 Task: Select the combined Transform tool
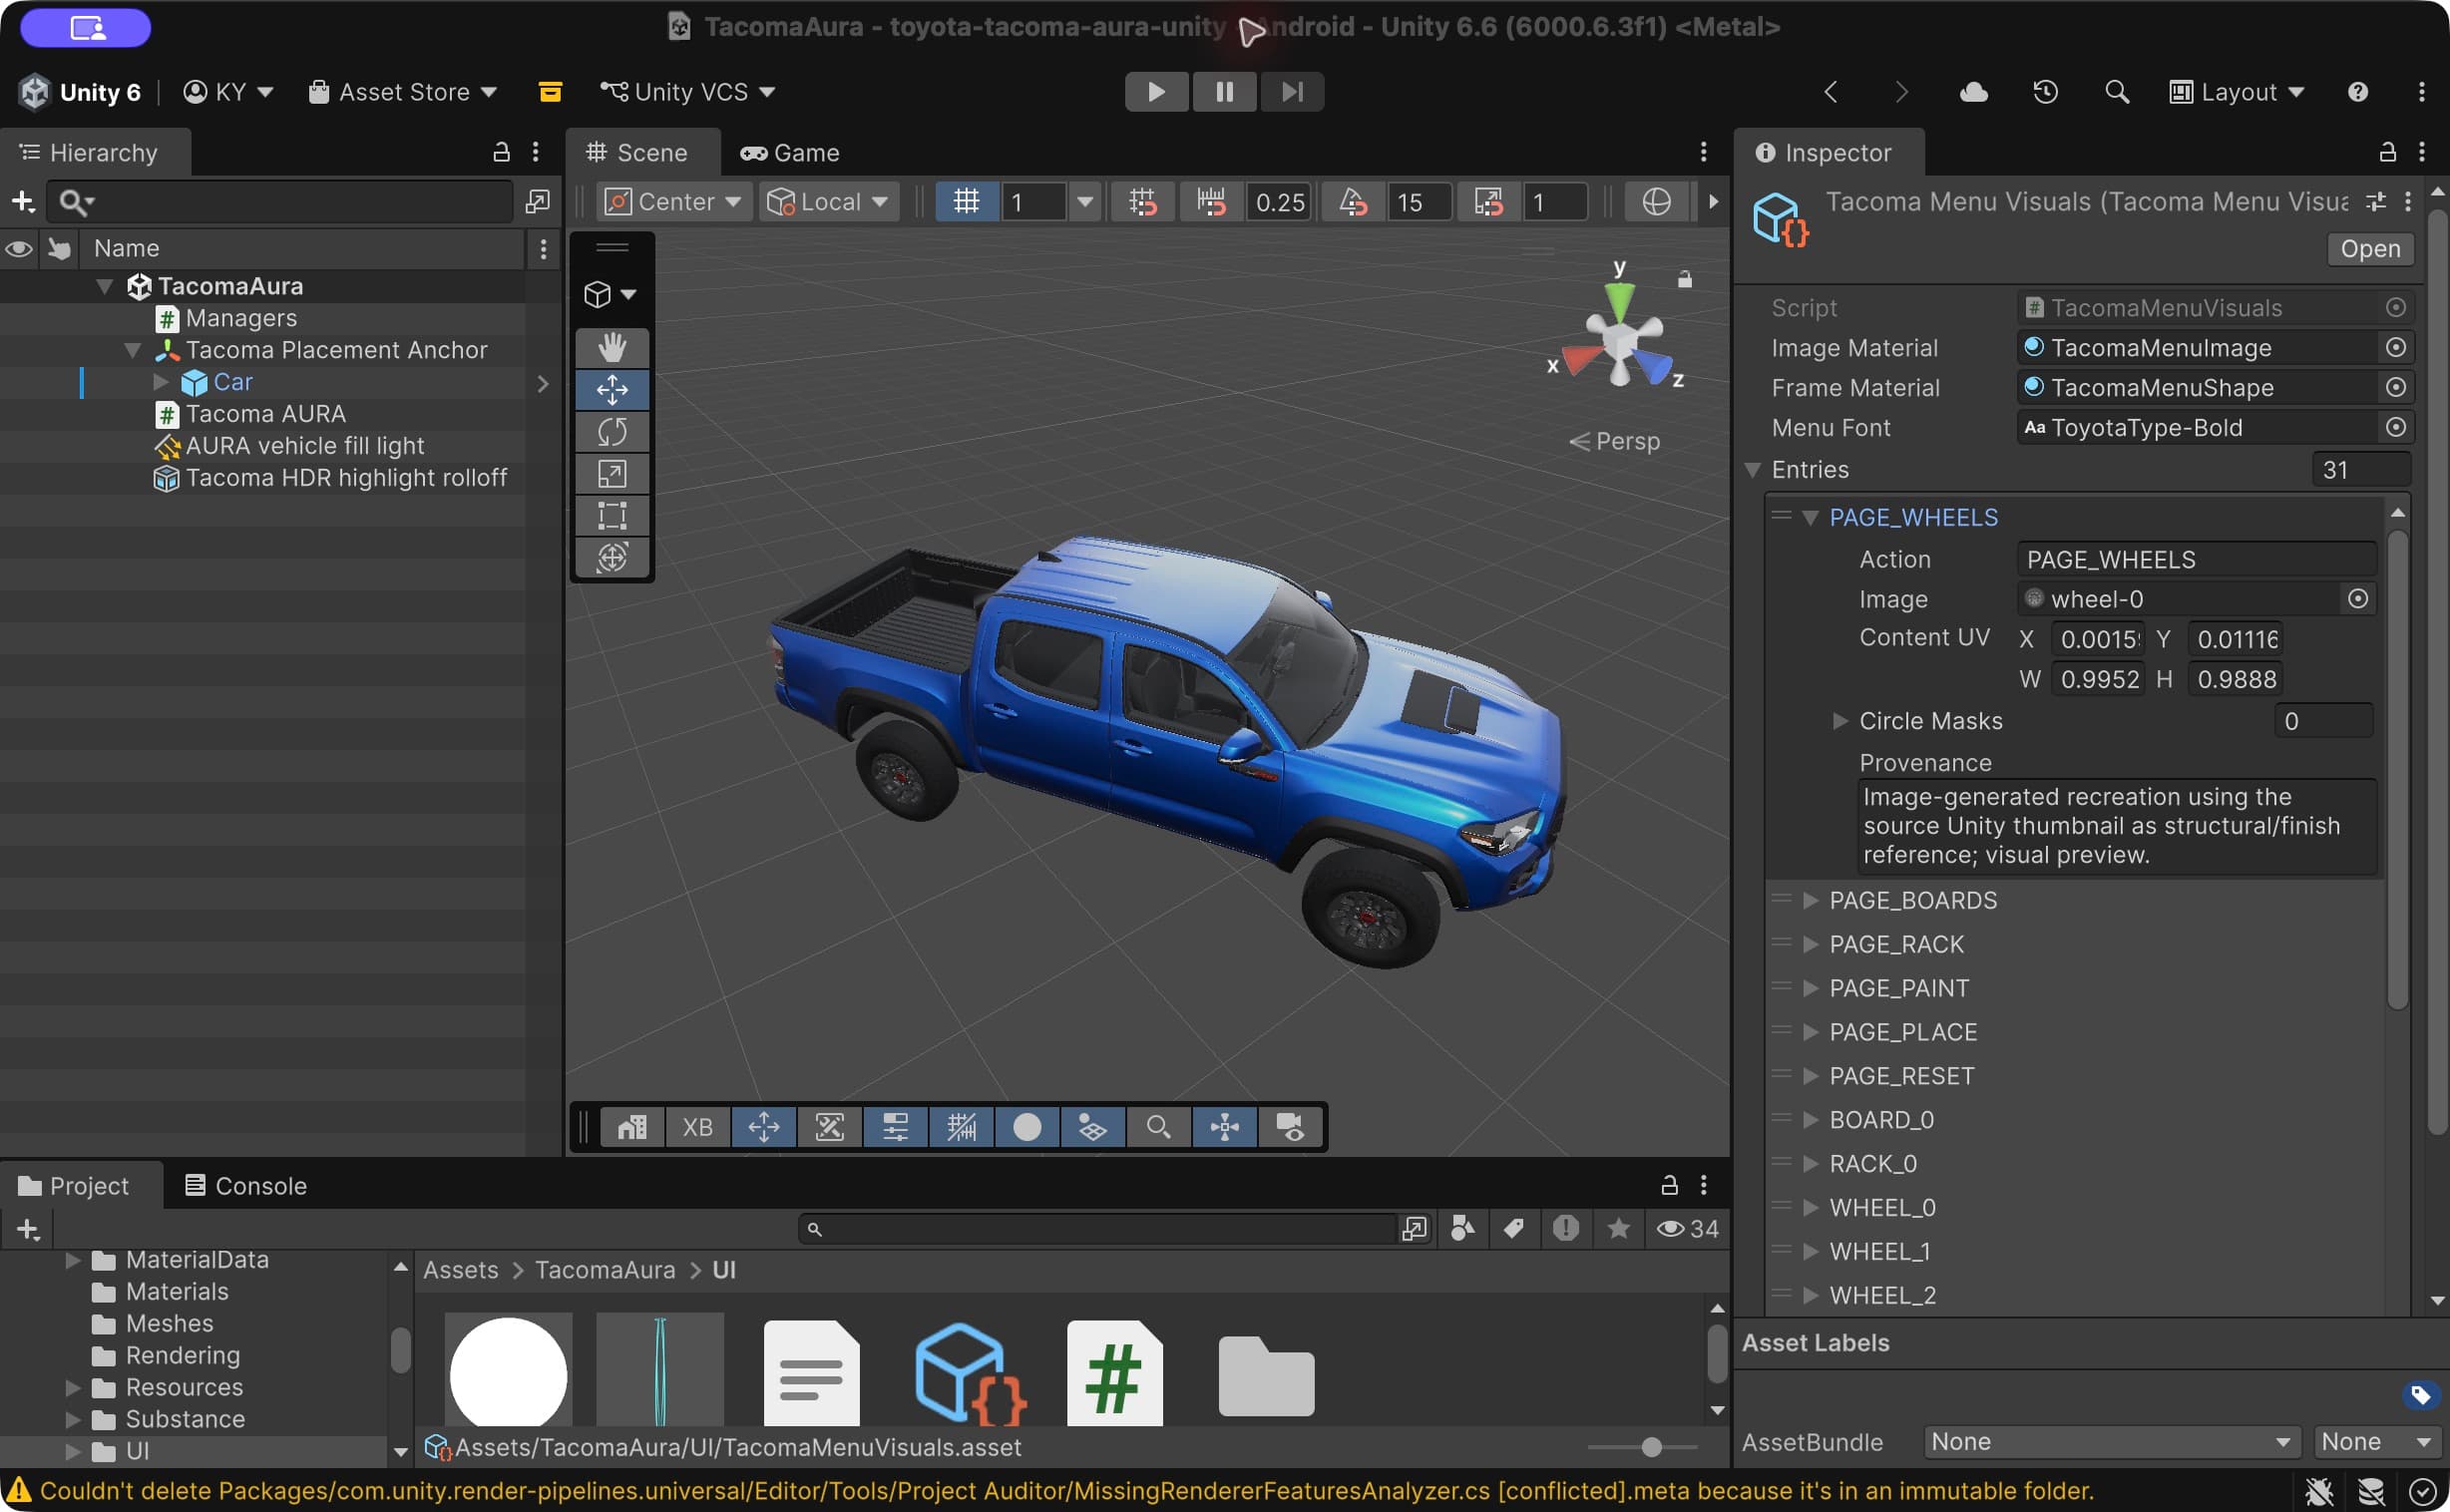click(x=612, y=558)
